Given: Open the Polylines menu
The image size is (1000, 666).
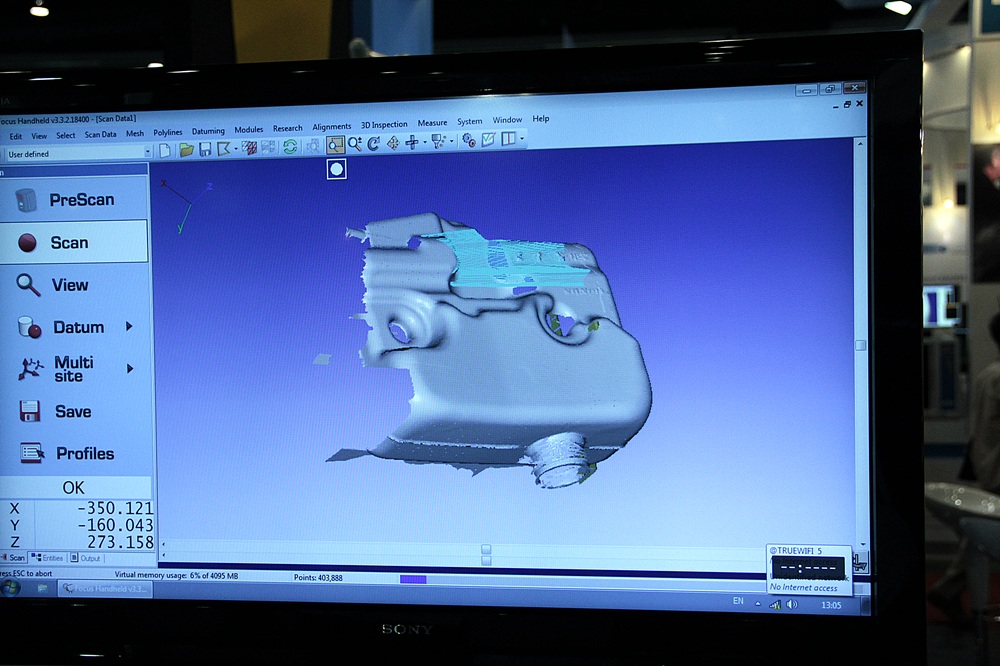Looking at the screenshot, I should (x=168, y=132).
